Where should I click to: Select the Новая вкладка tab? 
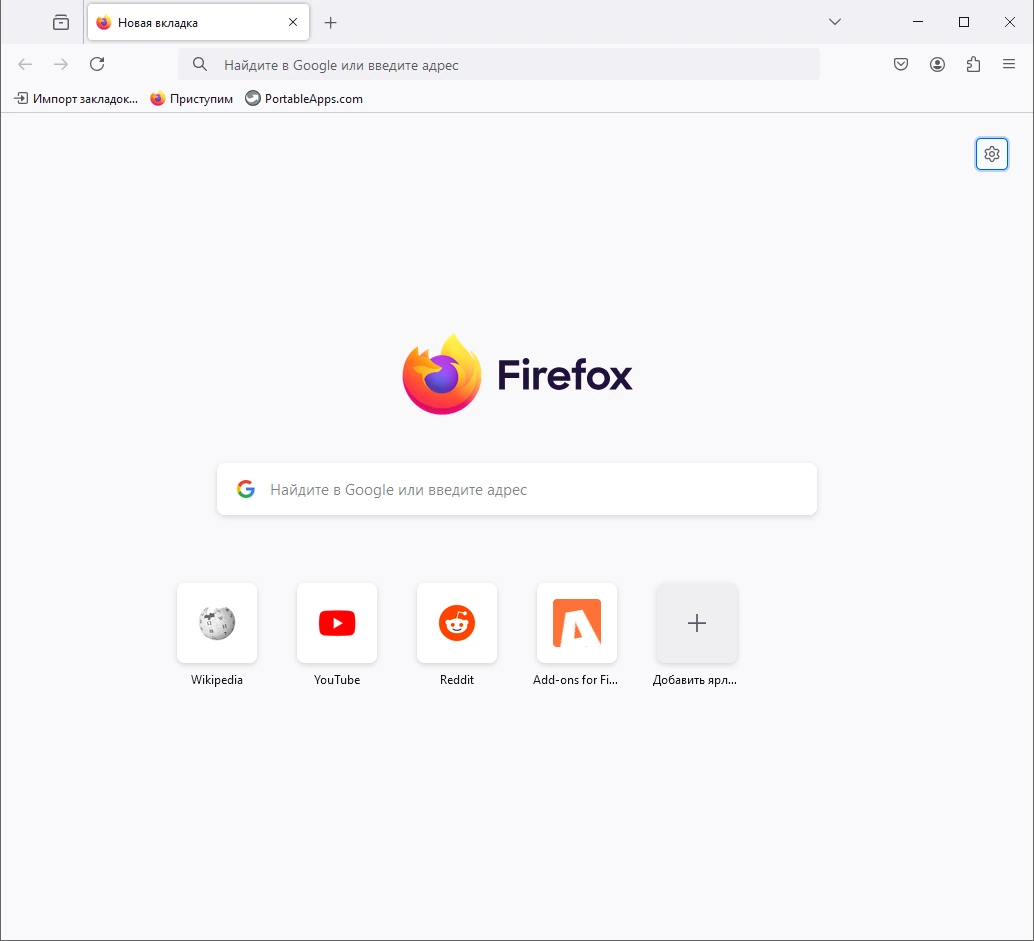coord(198,22)
